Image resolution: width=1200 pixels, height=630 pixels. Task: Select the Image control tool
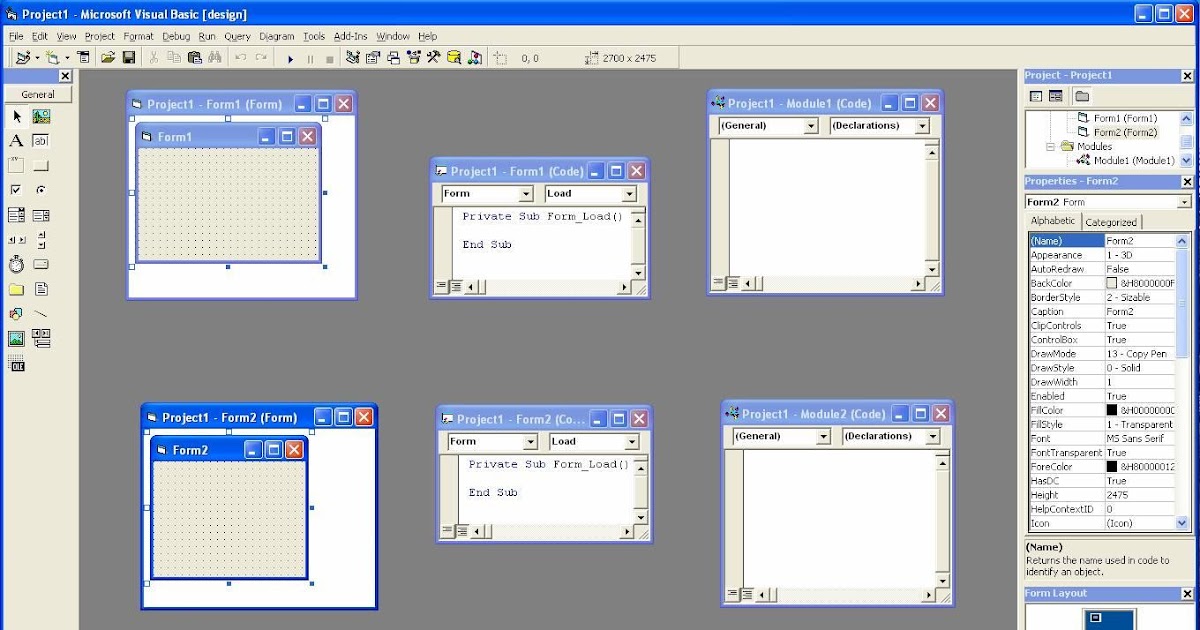tap(16, 338)
